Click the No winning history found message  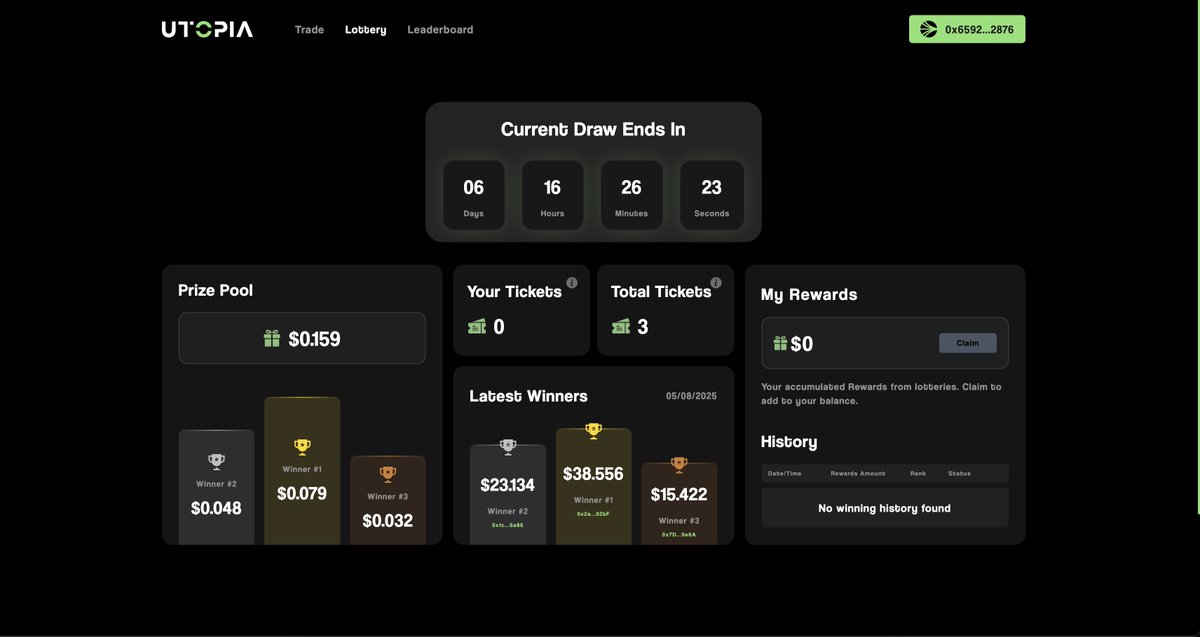(885, 508)
